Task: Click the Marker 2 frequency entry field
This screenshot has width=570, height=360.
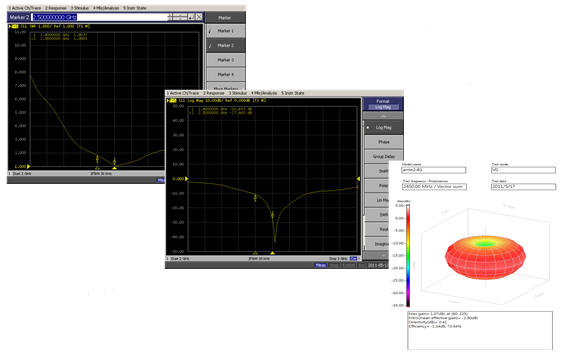Action: (x=99, y=17)
